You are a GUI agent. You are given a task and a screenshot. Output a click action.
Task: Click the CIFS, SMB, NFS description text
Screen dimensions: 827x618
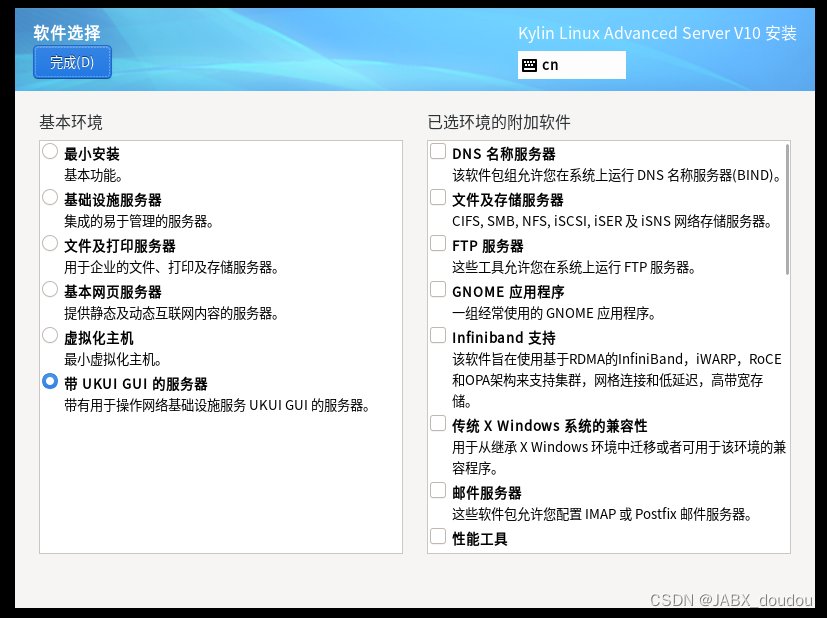point(613,221)
